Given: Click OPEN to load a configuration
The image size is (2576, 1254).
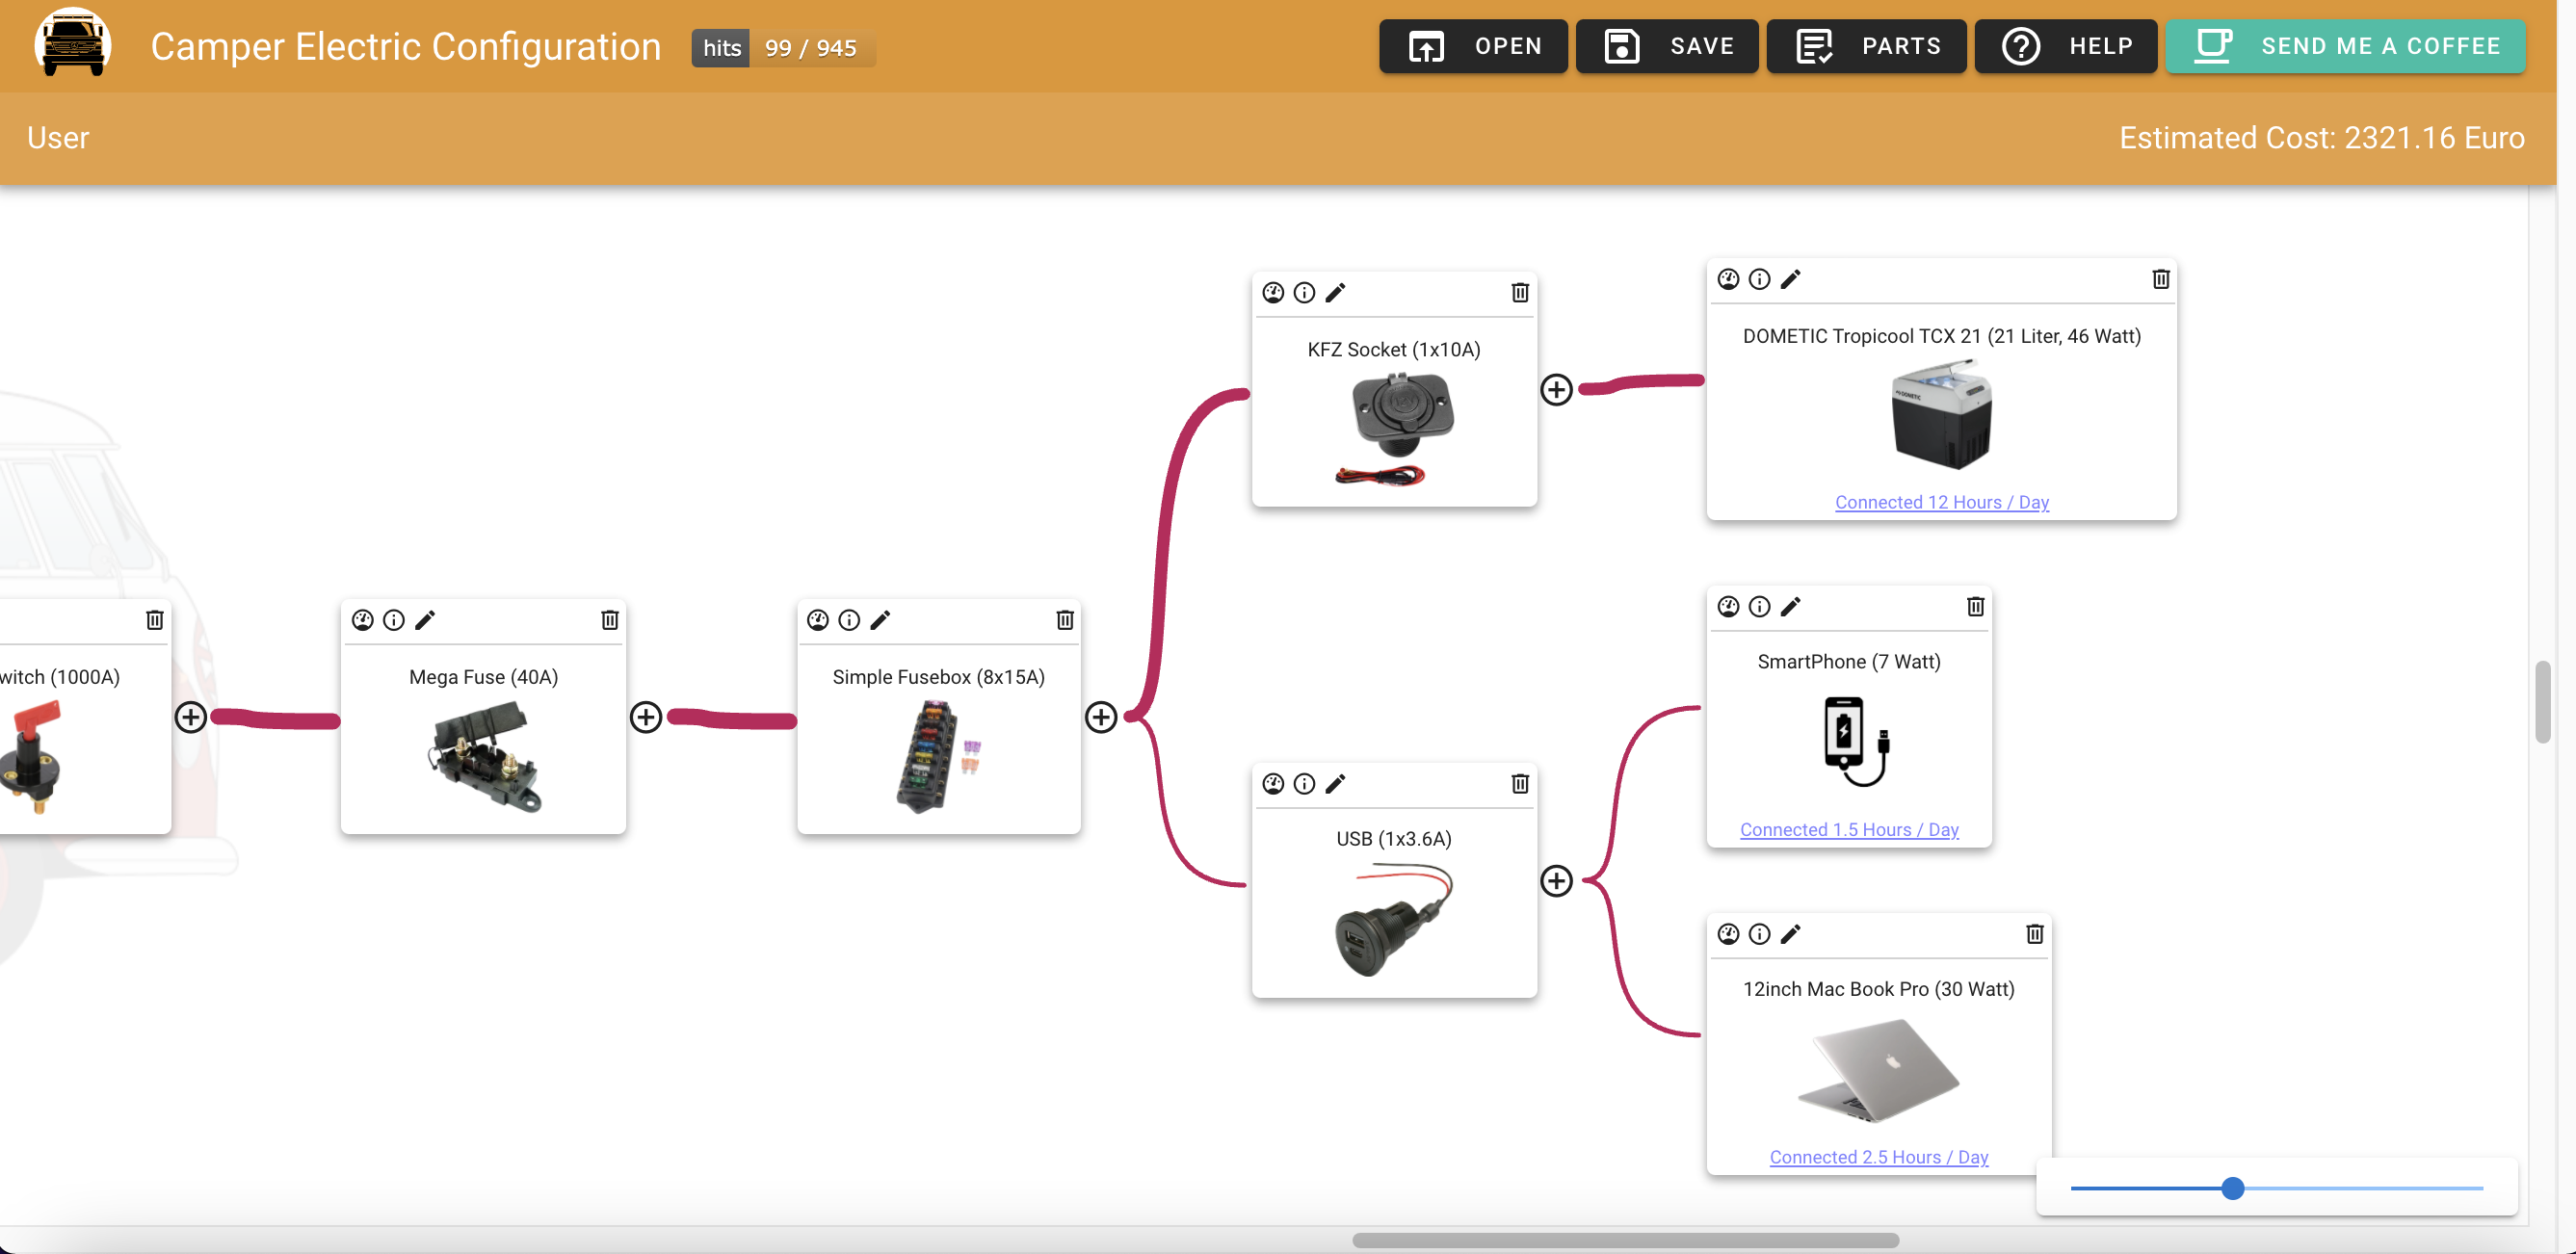Looking at the screenshot, I should pos(1471,46).
